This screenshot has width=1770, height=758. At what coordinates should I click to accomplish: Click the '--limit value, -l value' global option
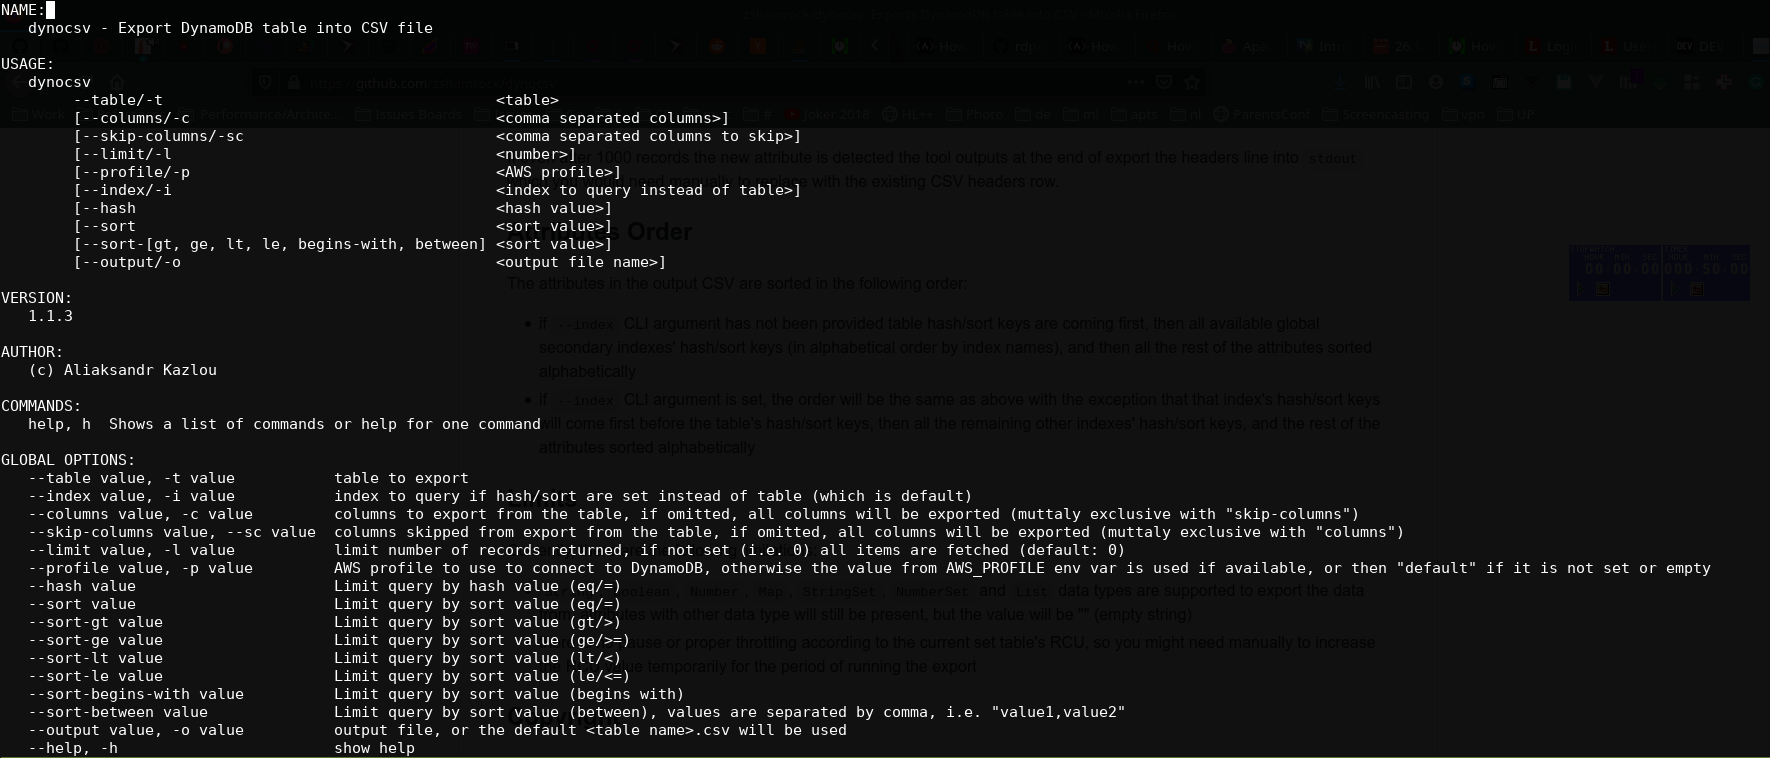click(x=131, y=550)
